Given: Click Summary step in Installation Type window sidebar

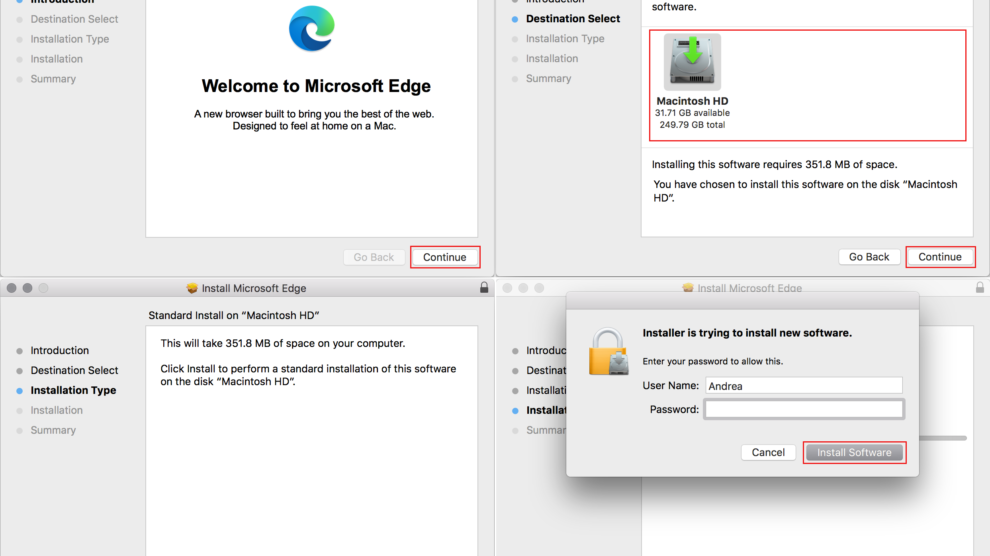Looking at the screenshot, I should 53,430.
